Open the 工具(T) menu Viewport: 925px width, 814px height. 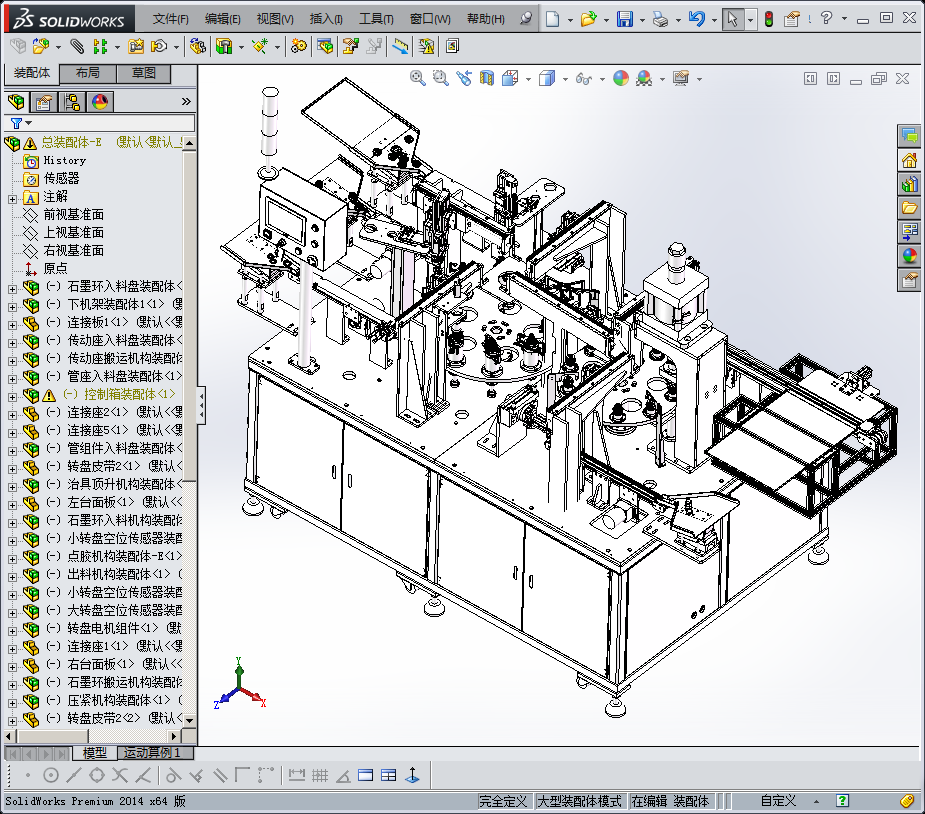tap(376, 19)
